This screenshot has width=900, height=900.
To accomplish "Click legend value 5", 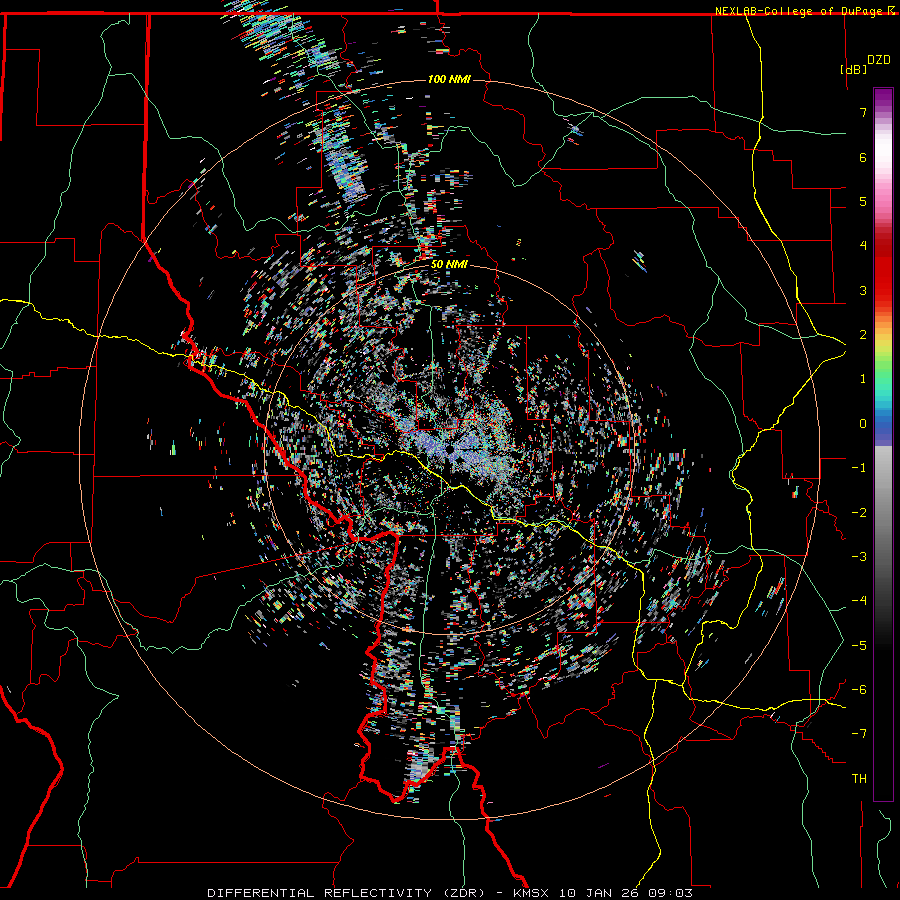I will click(x=863, y=201).
